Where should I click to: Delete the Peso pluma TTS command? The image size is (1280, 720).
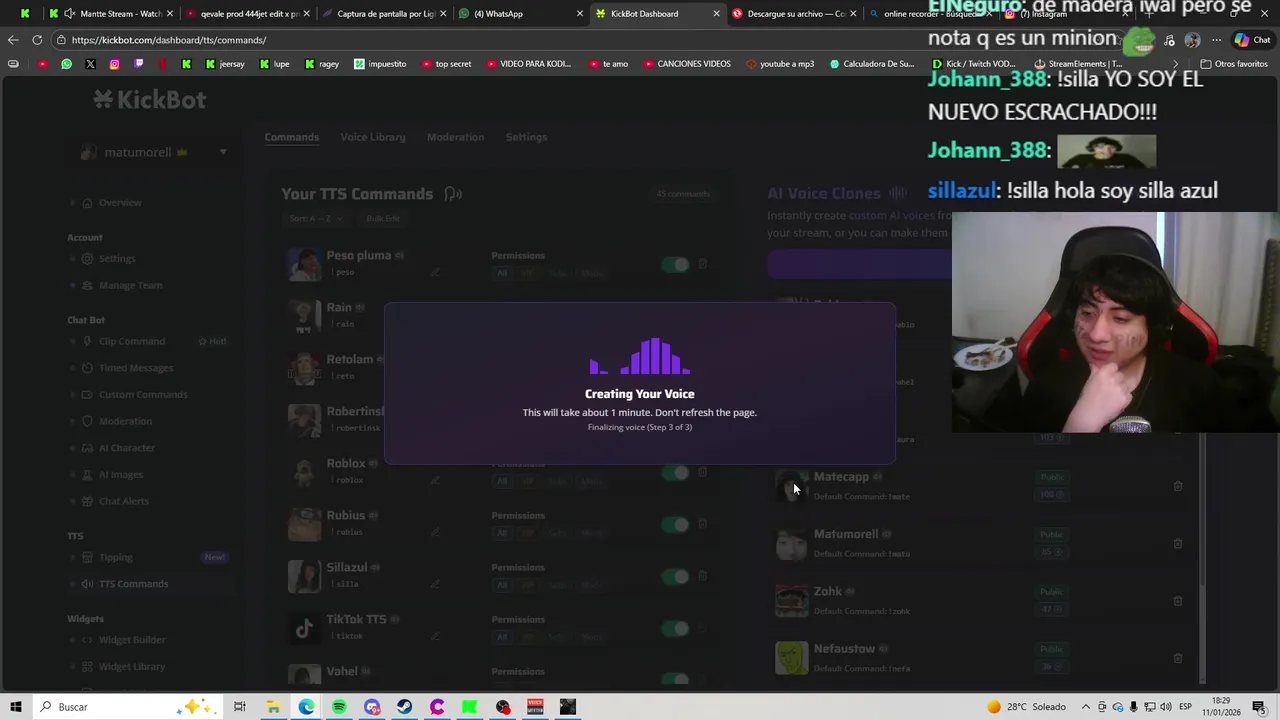702,264
